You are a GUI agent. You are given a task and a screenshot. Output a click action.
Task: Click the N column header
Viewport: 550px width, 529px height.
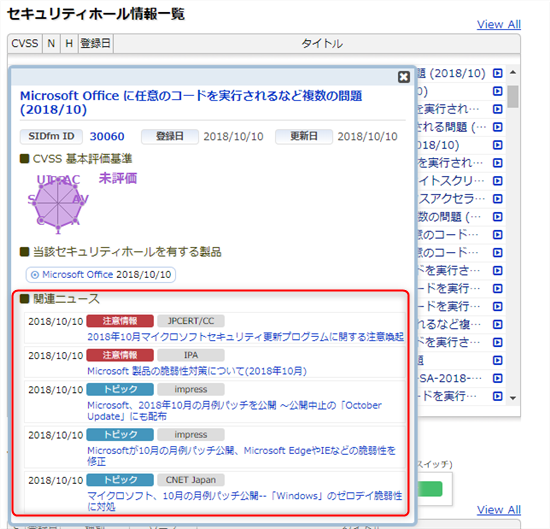point(51,43)
